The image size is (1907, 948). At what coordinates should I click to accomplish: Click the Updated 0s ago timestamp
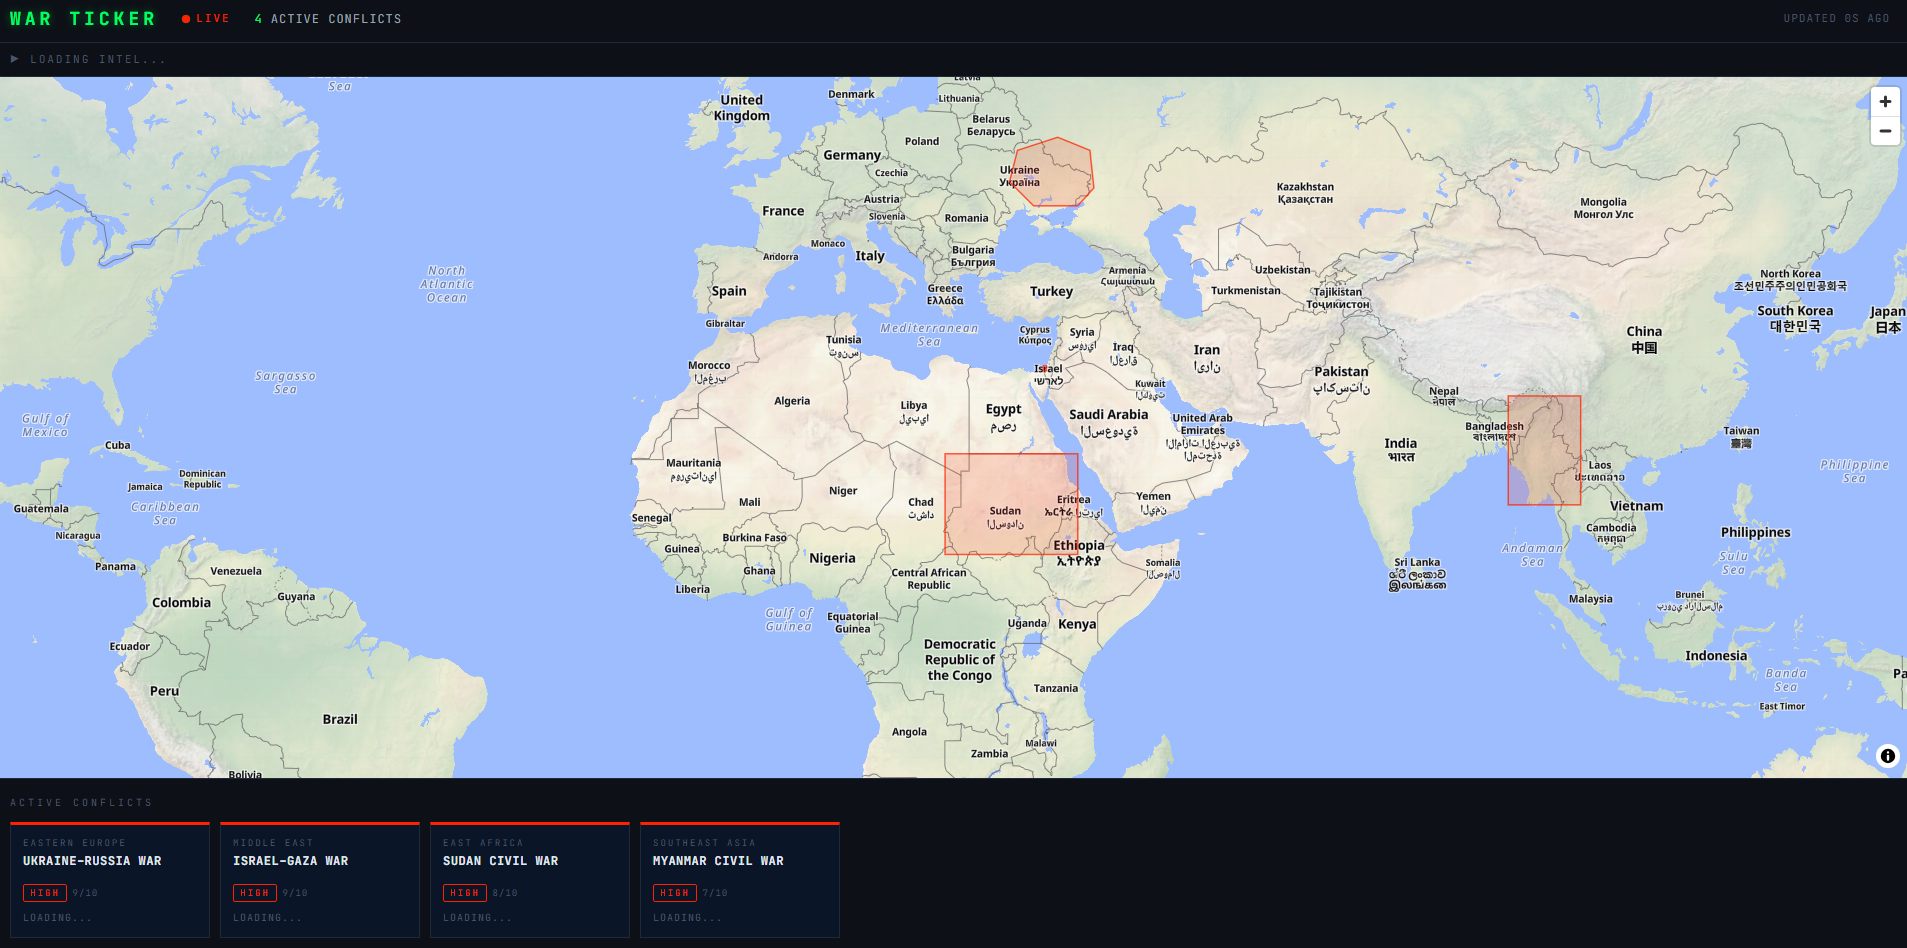[1837, 18]
